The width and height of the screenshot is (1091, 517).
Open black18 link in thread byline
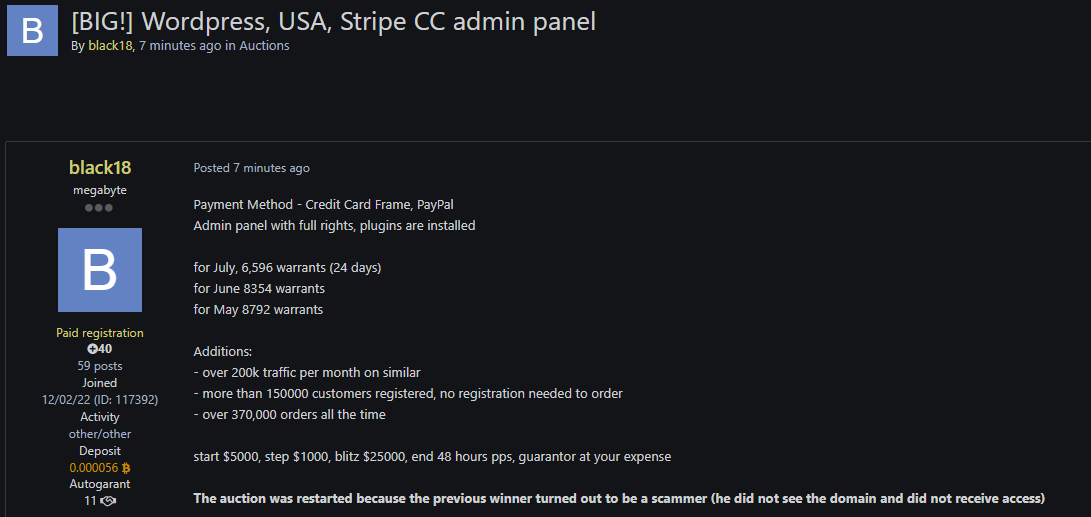tap(110, 46)
